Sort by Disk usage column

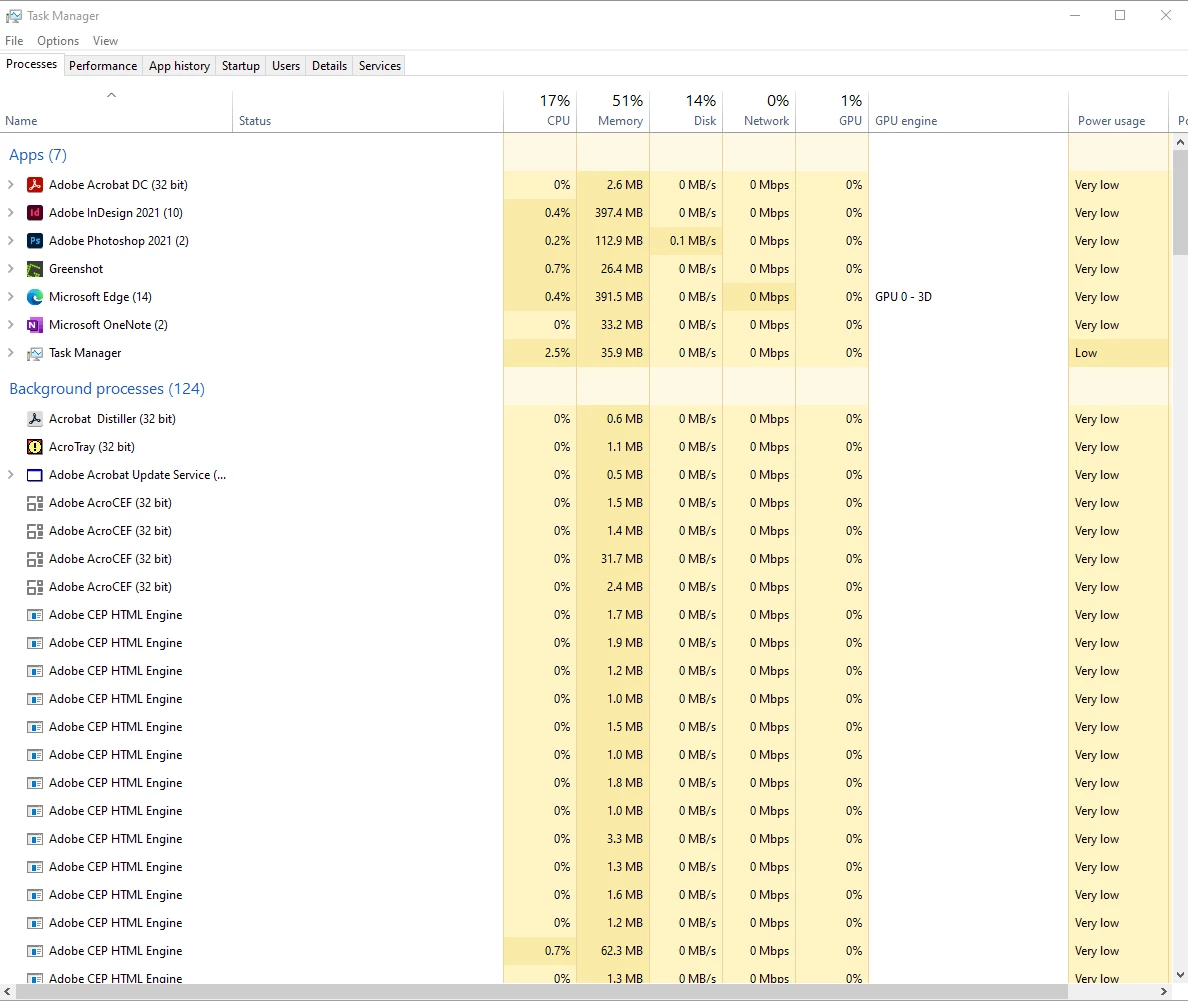[686, 112]
